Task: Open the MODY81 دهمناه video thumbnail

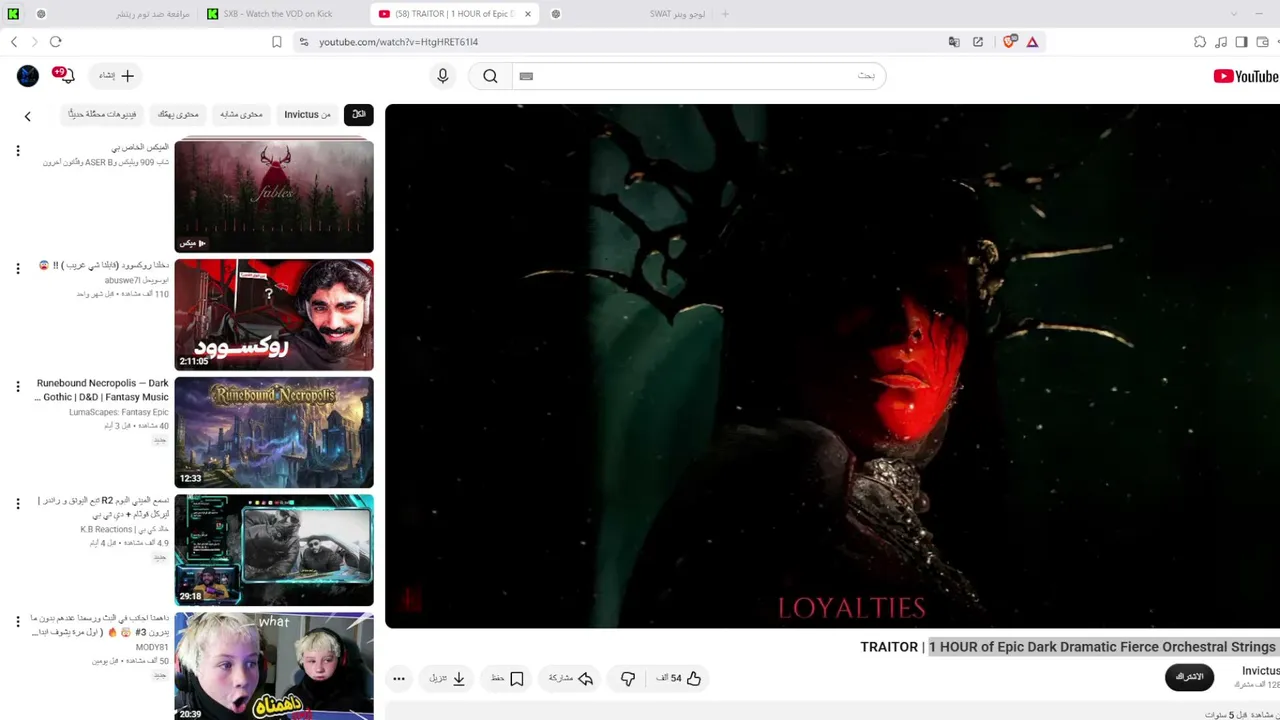Action: tap(274, 666)
